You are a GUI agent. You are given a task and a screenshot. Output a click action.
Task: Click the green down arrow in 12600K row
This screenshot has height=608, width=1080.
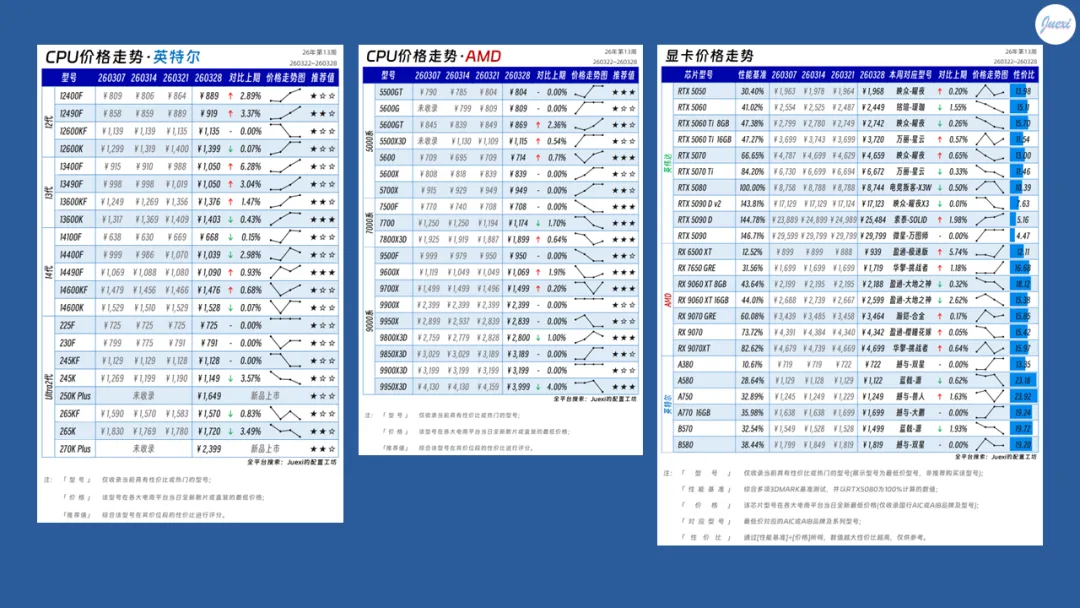click(x=230, y=149)
